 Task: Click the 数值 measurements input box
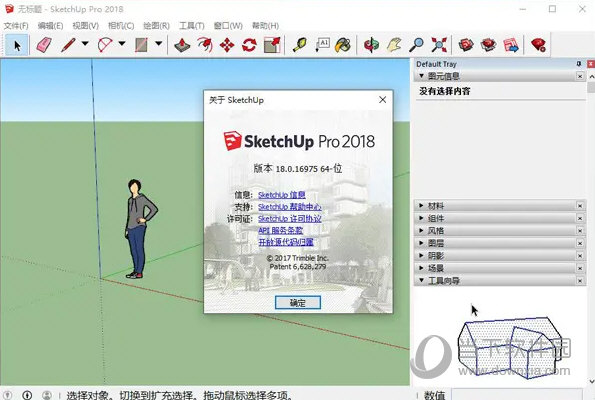pos(517,395)
